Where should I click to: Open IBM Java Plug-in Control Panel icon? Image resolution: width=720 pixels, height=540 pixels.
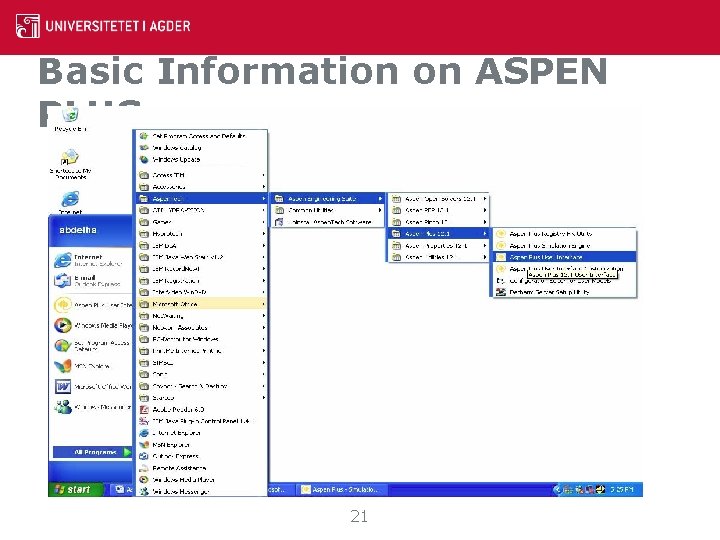coord(144,421)
